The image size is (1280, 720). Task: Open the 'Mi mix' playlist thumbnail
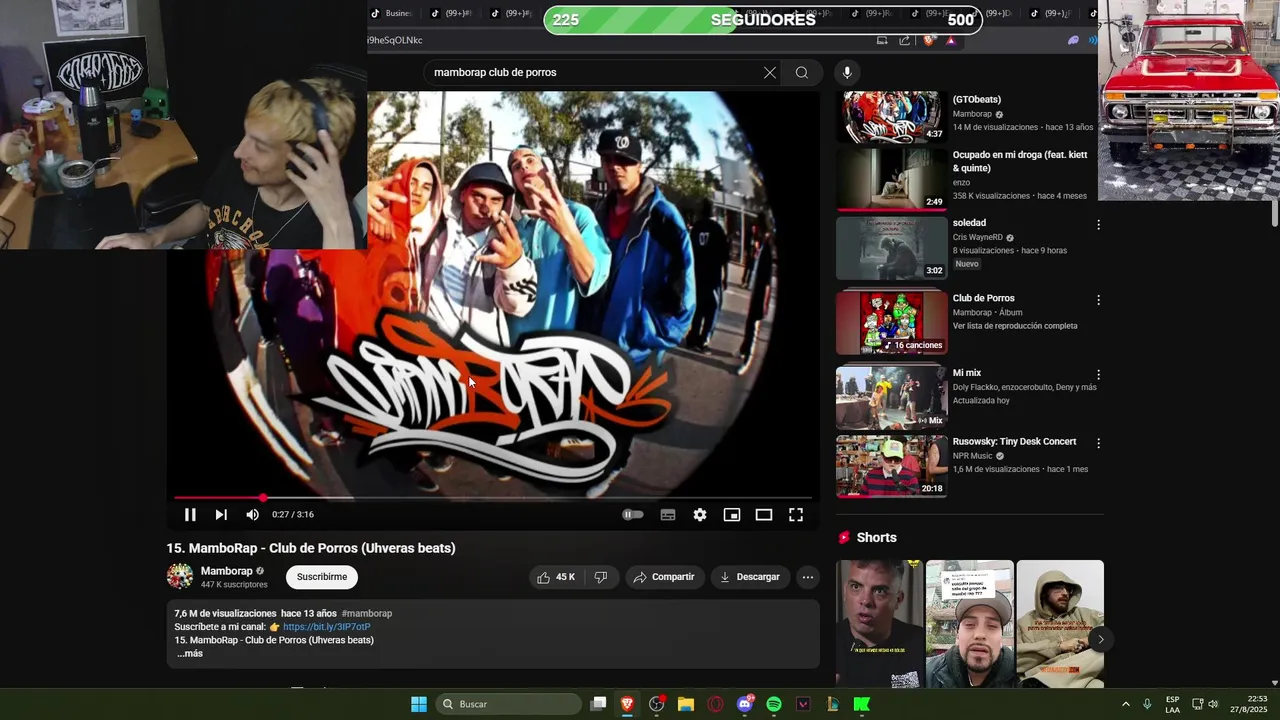coord(892,398)
